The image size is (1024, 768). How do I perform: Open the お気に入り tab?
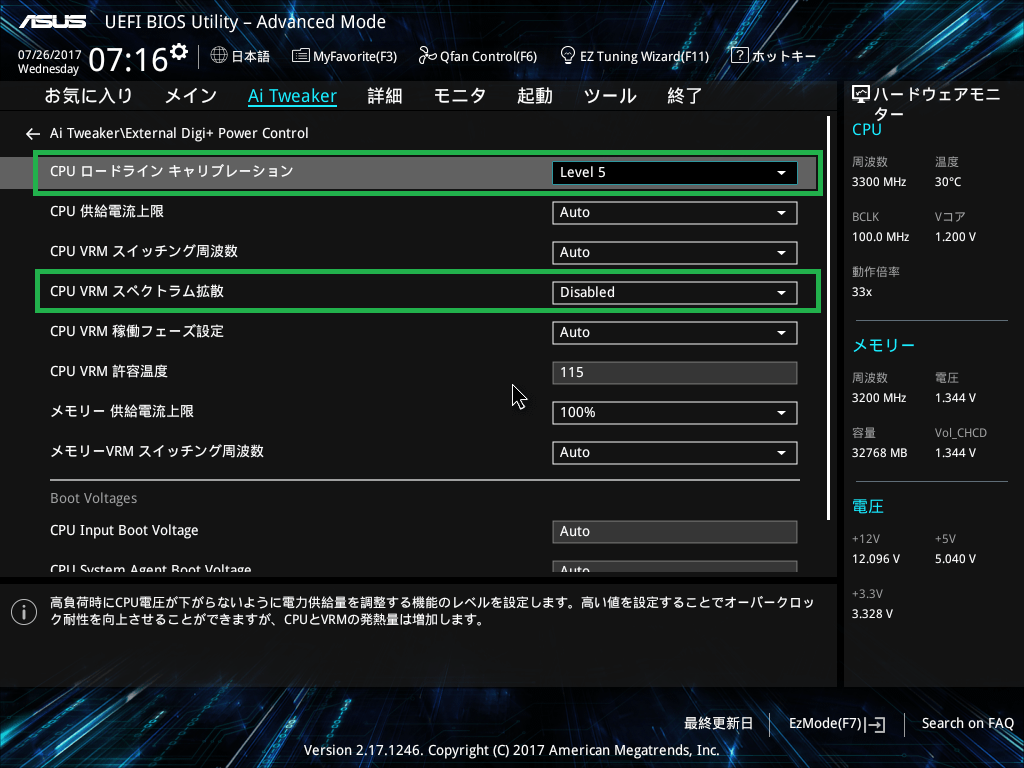(88, 96)
